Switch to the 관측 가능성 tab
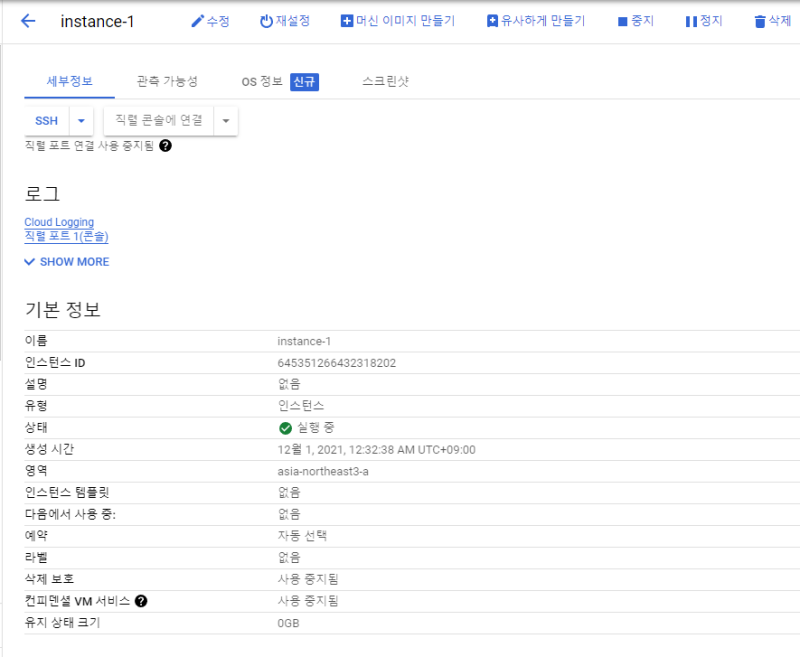 coord(167,82)
